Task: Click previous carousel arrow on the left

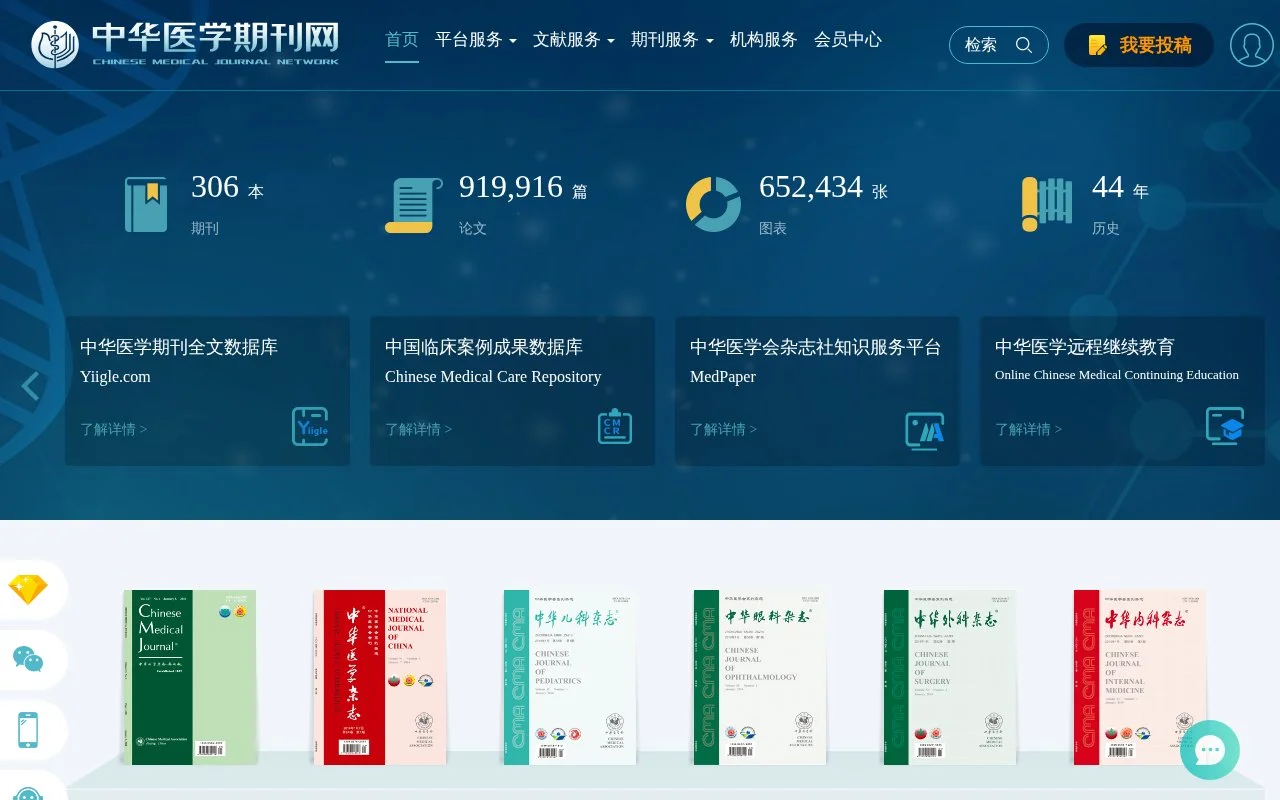Action: (x=30, y=386)
